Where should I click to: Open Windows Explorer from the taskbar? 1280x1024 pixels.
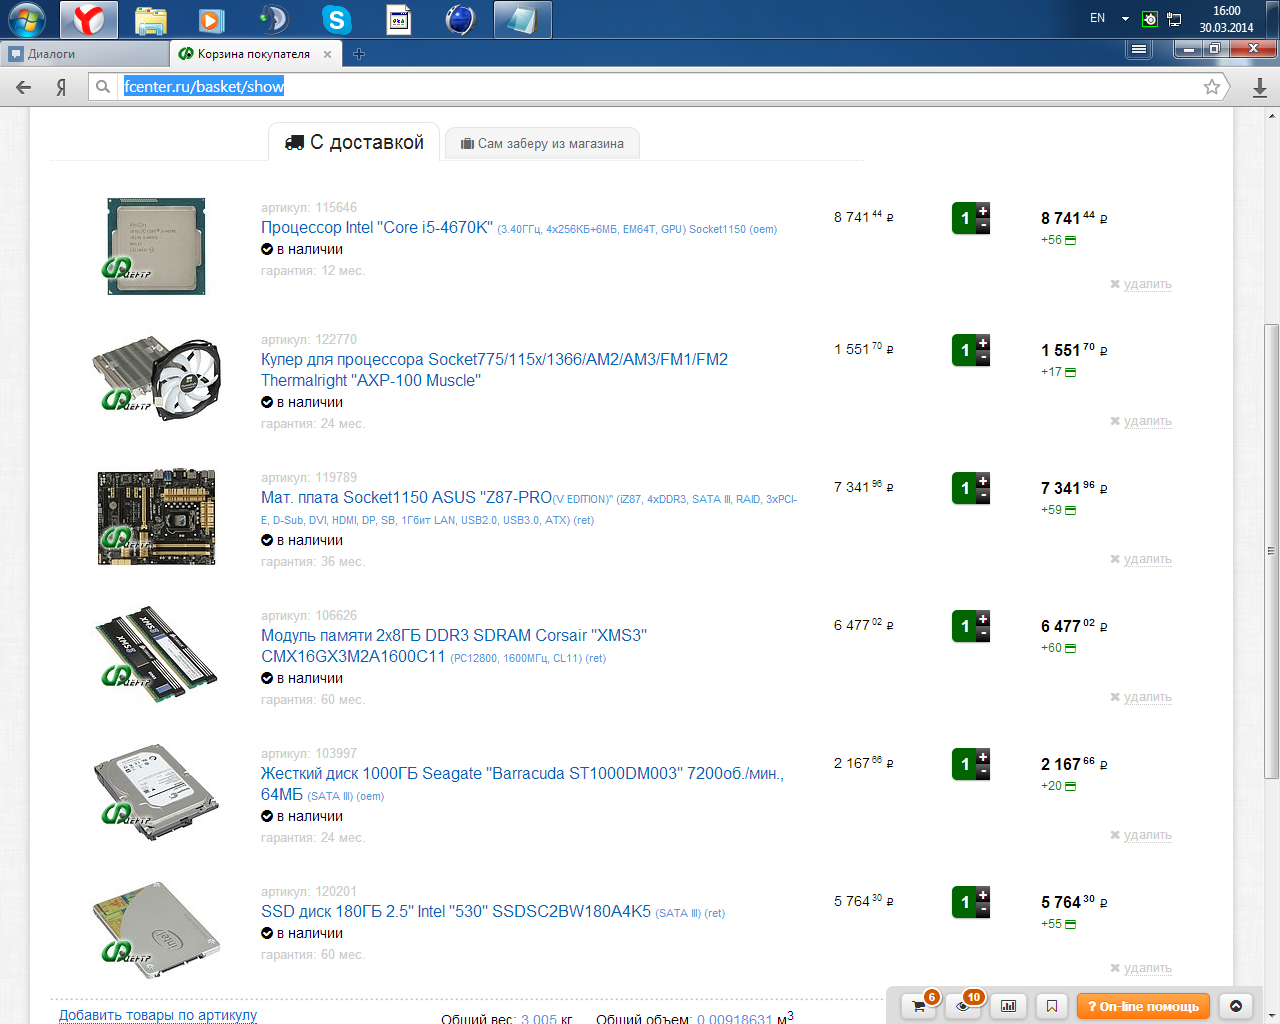[x=150, y=19]
